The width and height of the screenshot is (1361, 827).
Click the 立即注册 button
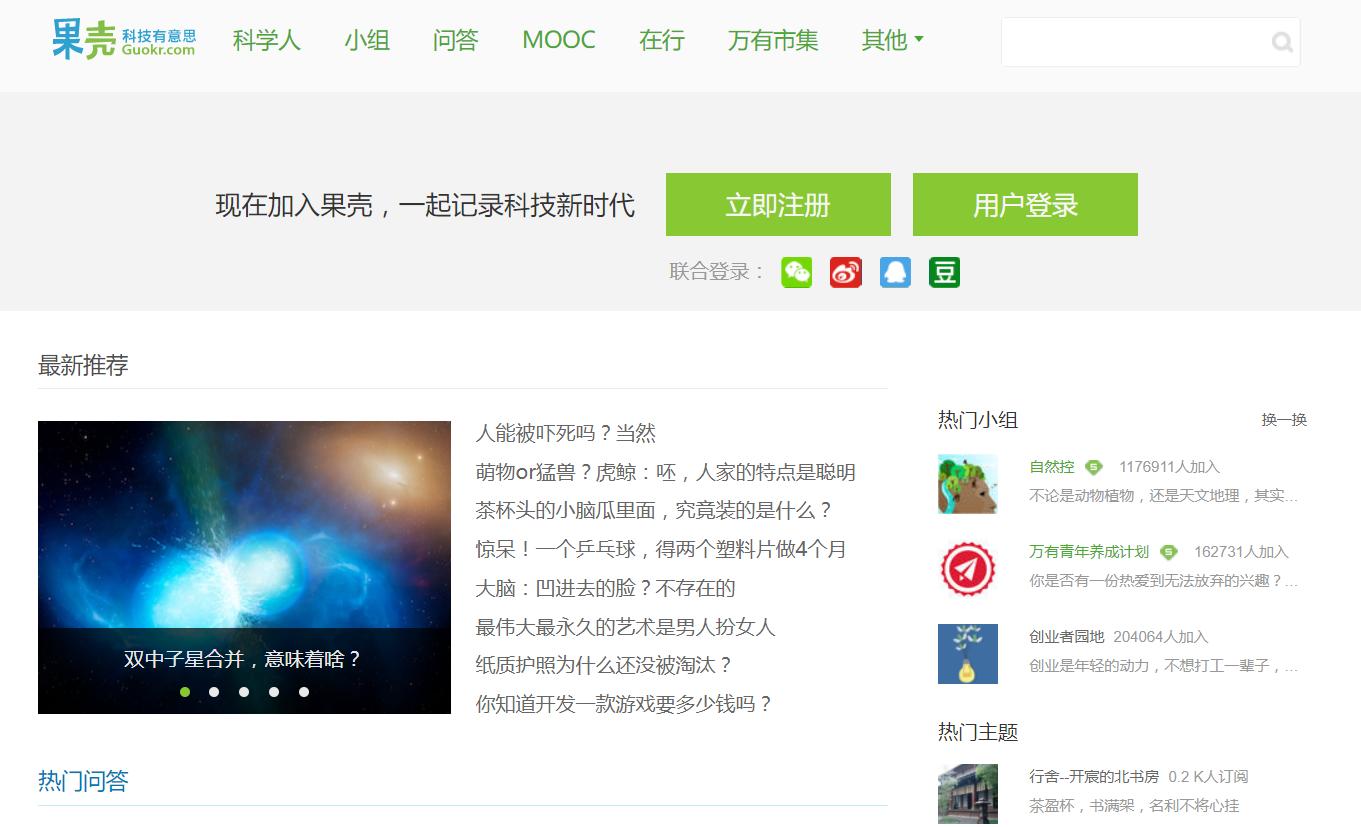(778, 205)
